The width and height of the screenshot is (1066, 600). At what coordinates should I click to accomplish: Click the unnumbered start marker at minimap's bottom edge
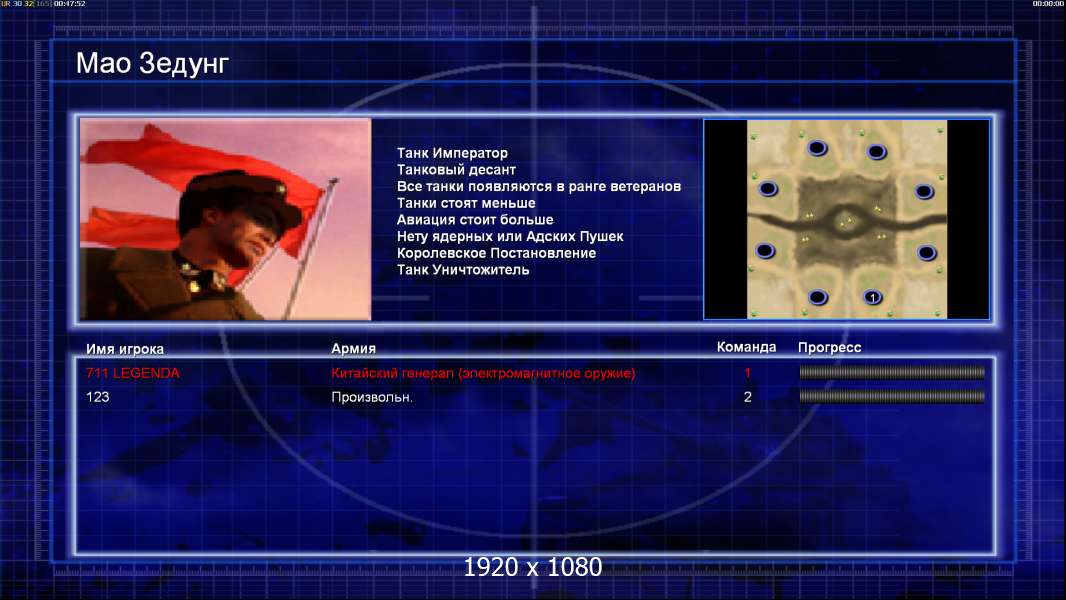(x=818, y=296)
